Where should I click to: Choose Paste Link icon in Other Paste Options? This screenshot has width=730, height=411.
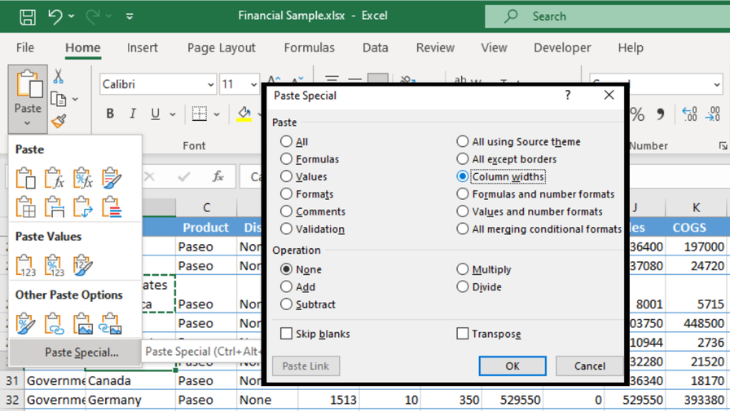coord(54,324)
